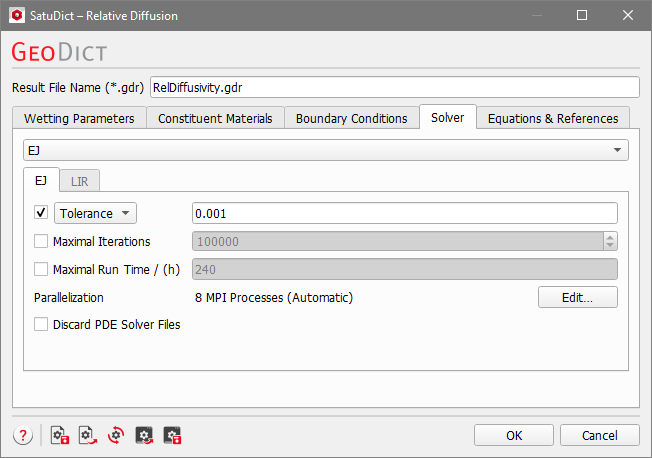Image resolution: width=652 pixels, height=458 pixels.
Task: Close the SatuDict dialog window
Action: point(627,15)
